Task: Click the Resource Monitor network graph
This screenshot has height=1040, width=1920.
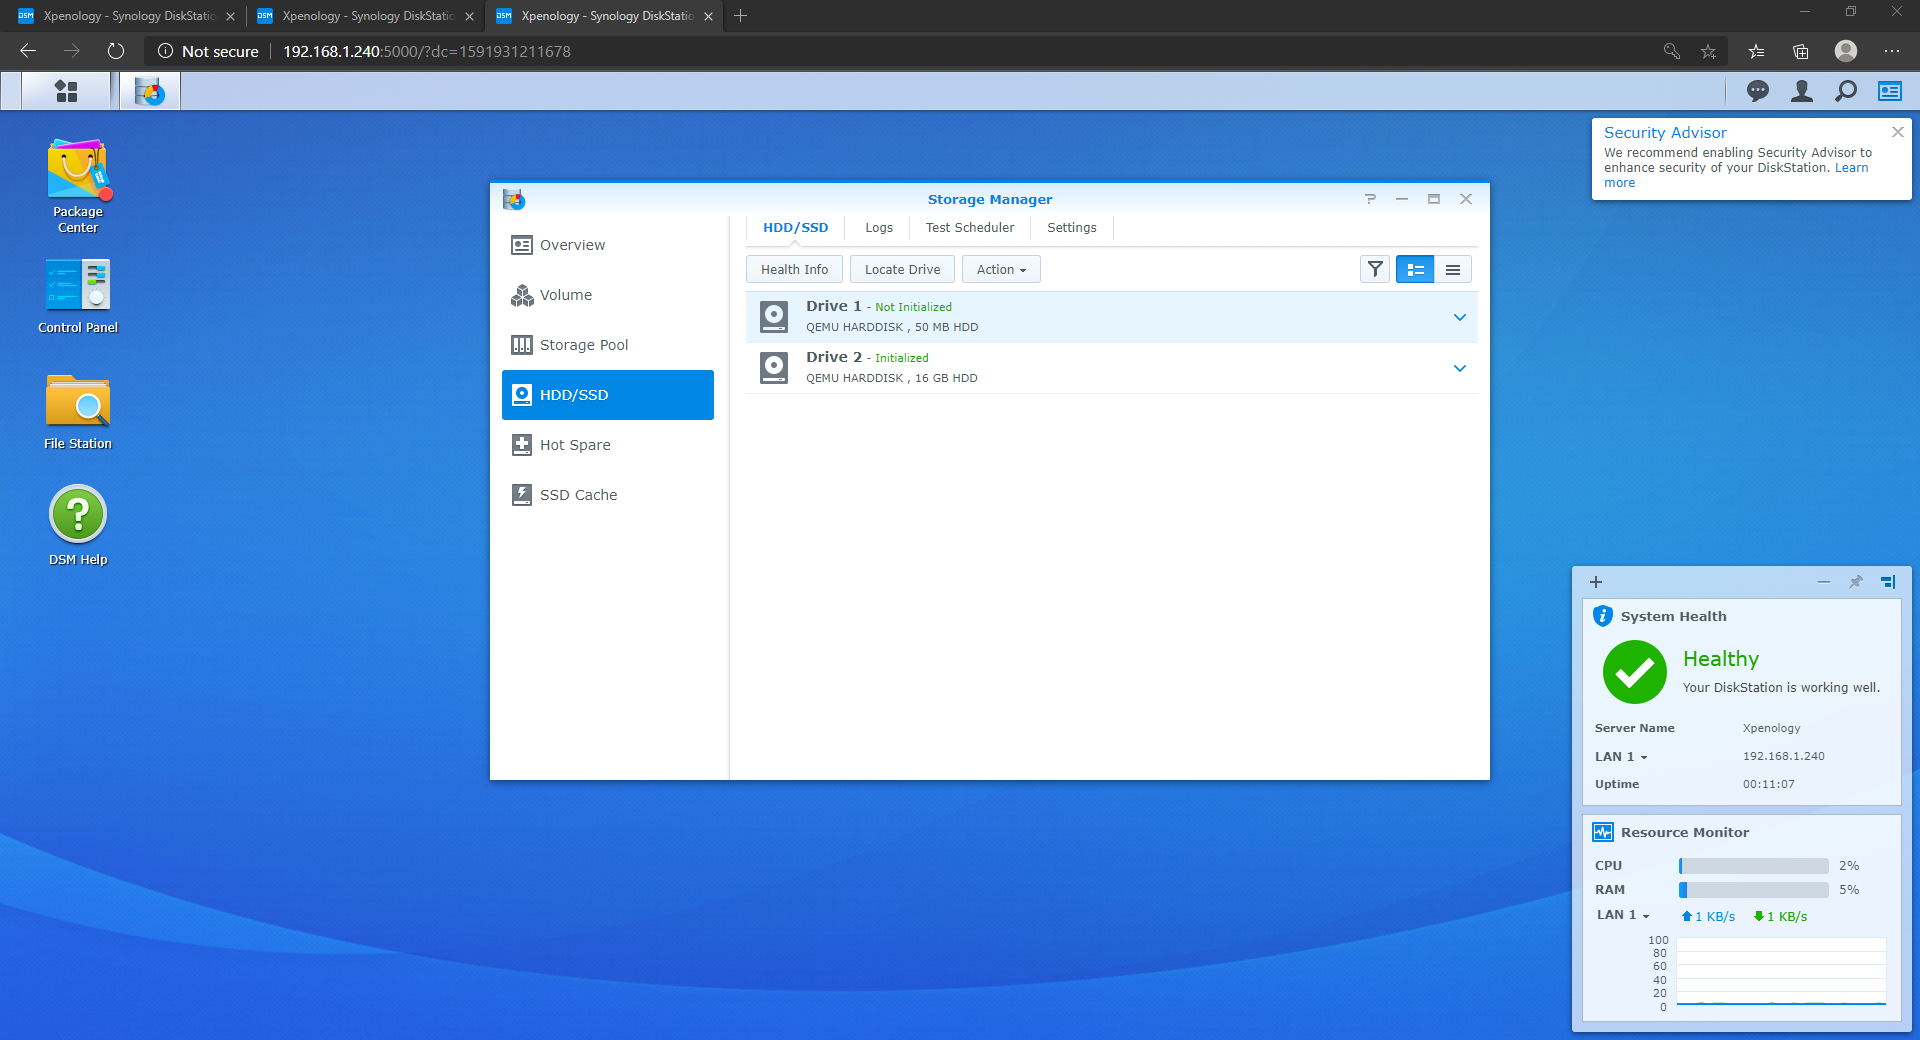Action: point(1781,972)
